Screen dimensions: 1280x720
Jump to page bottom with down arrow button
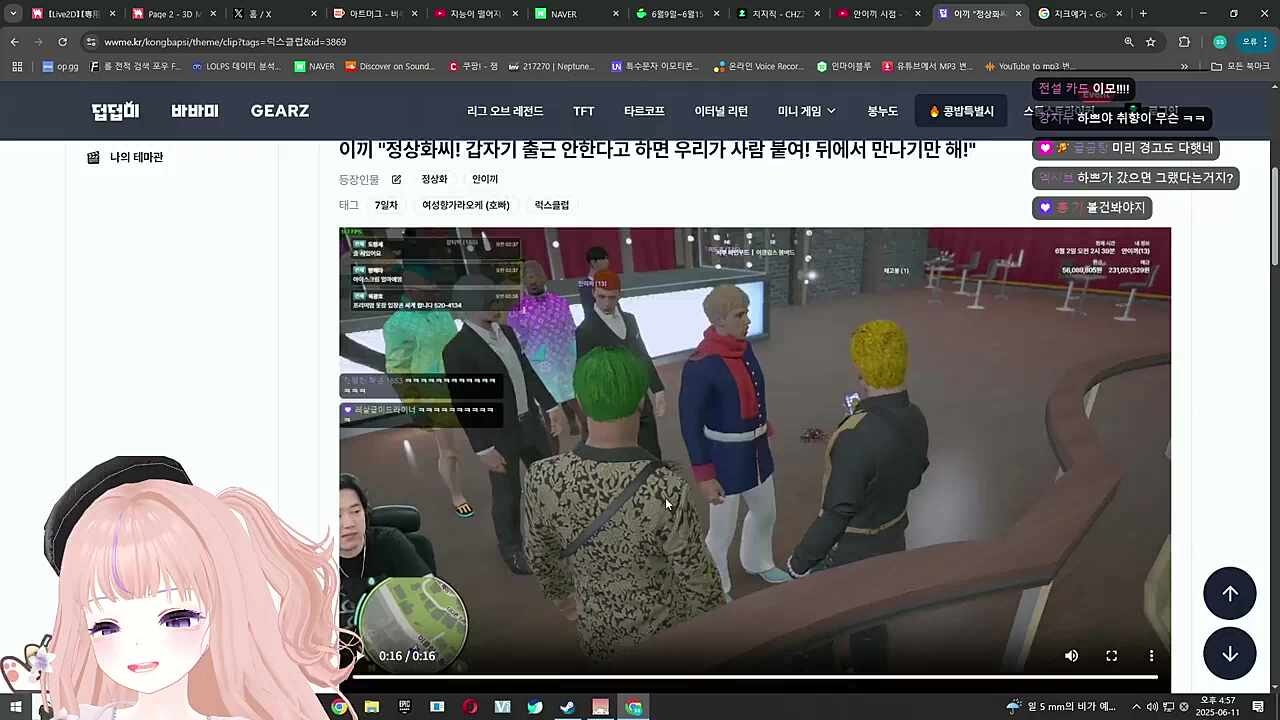1230,654
